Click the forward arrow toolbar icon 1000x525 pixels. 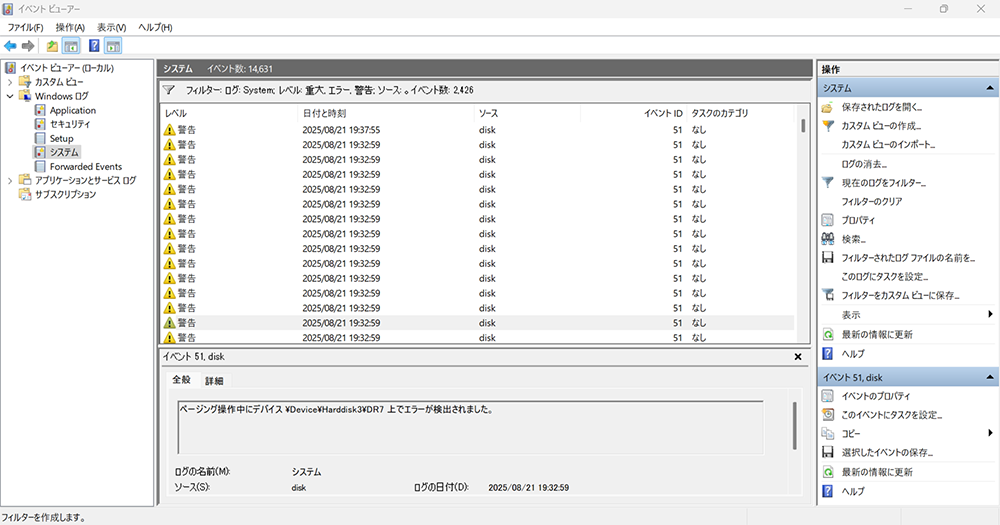point(28,46)
